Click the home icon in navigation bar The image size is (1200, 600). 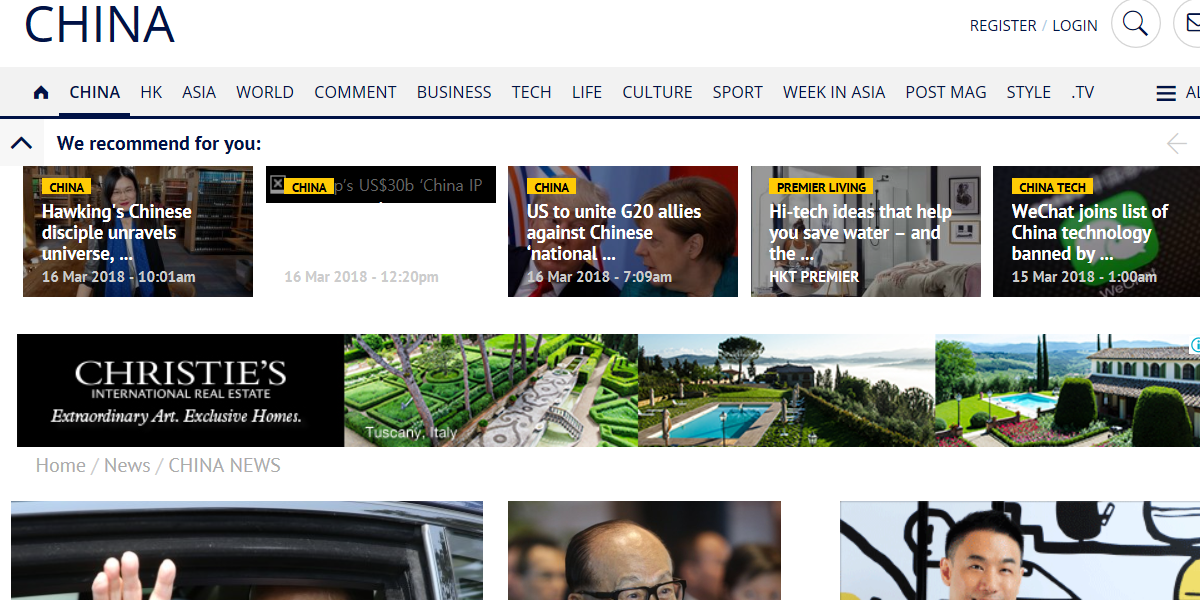[41, 93]
